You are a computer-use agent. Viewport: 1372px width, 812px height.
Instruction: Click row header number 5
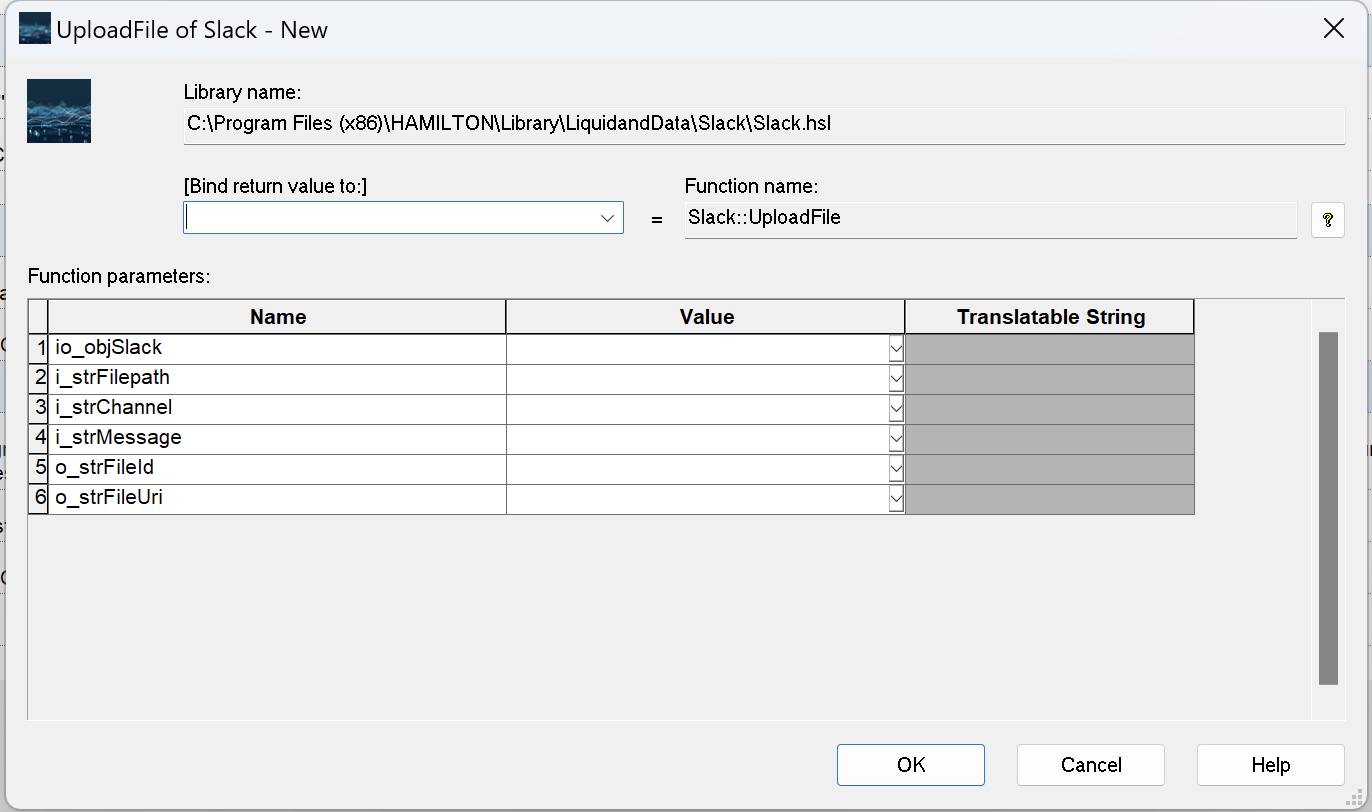click(39, 469)
